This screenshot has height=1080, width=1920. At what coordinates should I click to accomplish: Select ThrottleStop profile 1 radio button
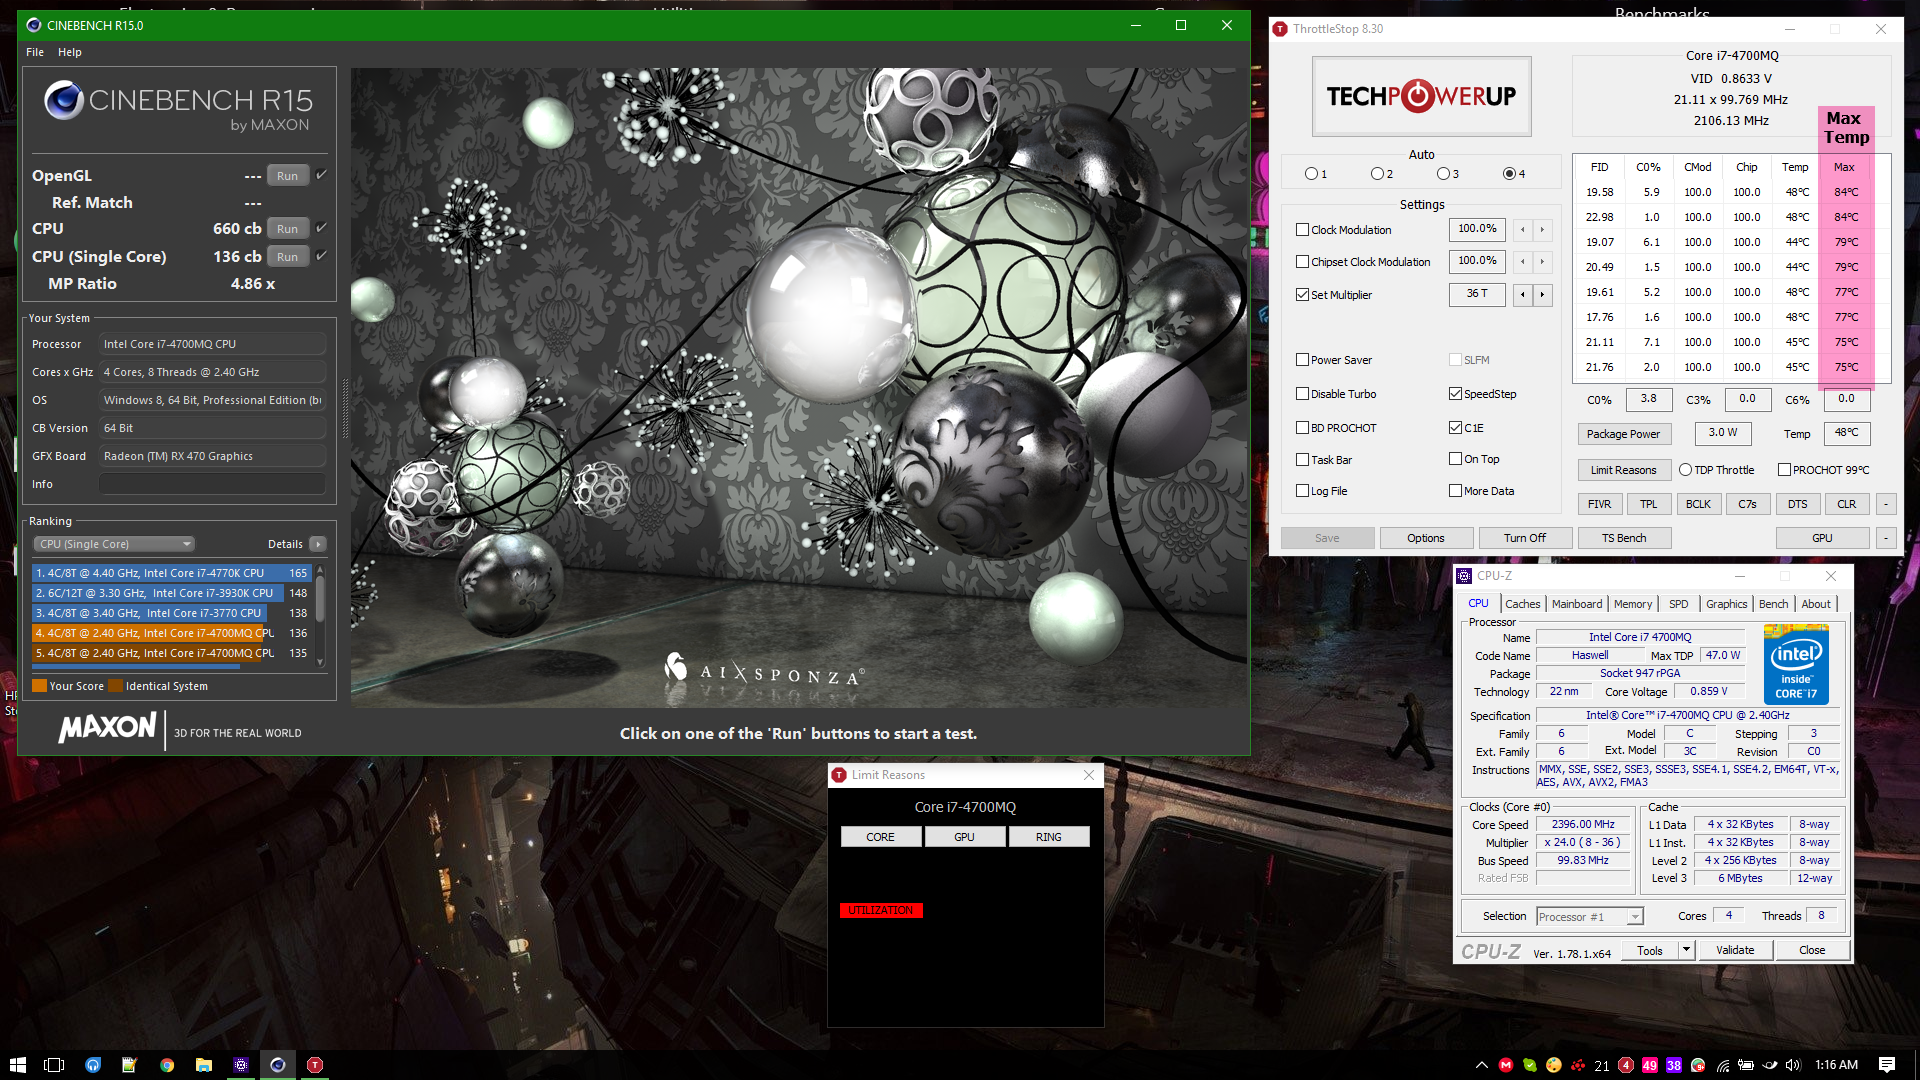[x=1311, y=174]
